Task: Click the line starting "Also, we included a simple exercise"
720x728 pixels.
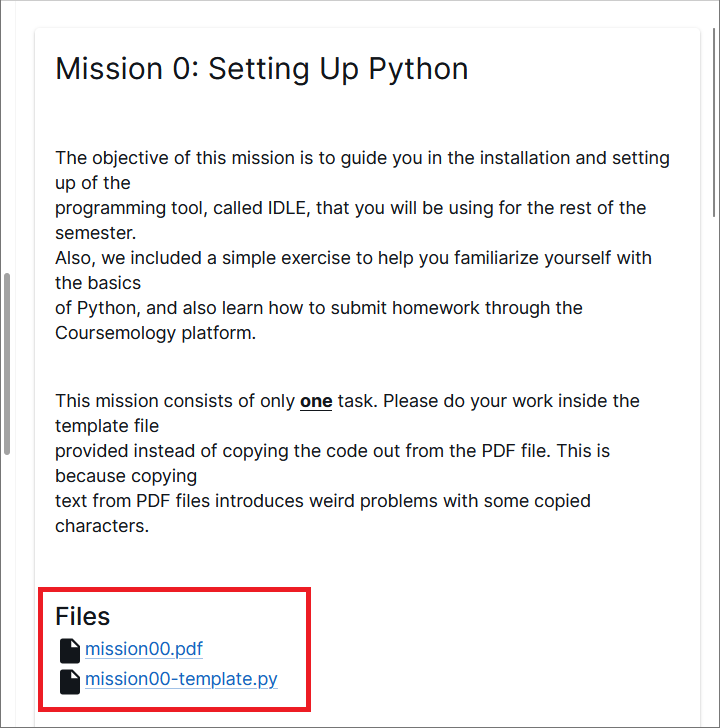Action: point(353,258)
